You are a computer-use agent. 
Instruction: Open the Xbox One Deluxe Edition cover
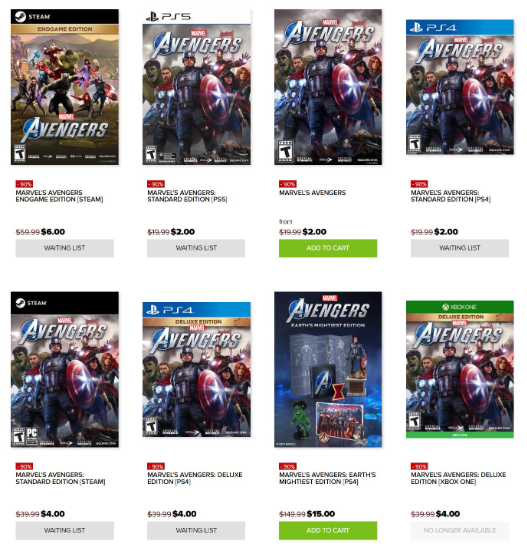[x=460, y=369]
